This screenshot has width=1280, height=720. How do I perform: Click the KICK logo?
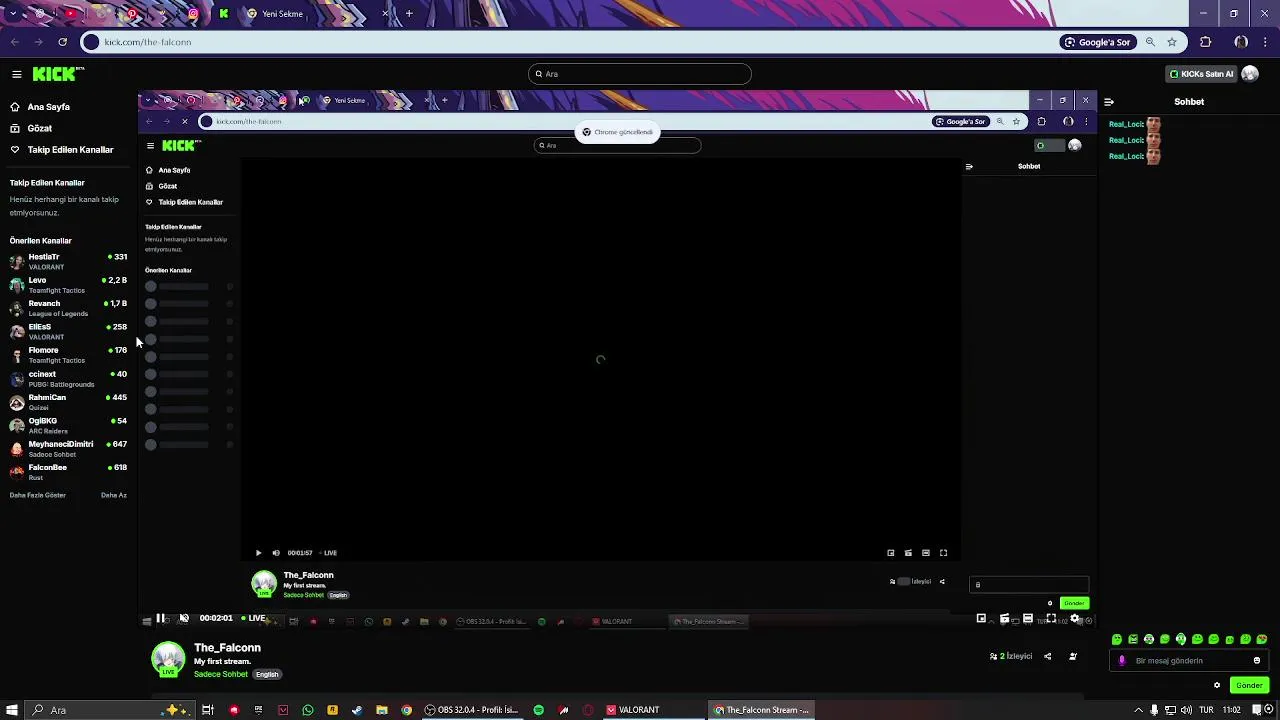(58, 74)
